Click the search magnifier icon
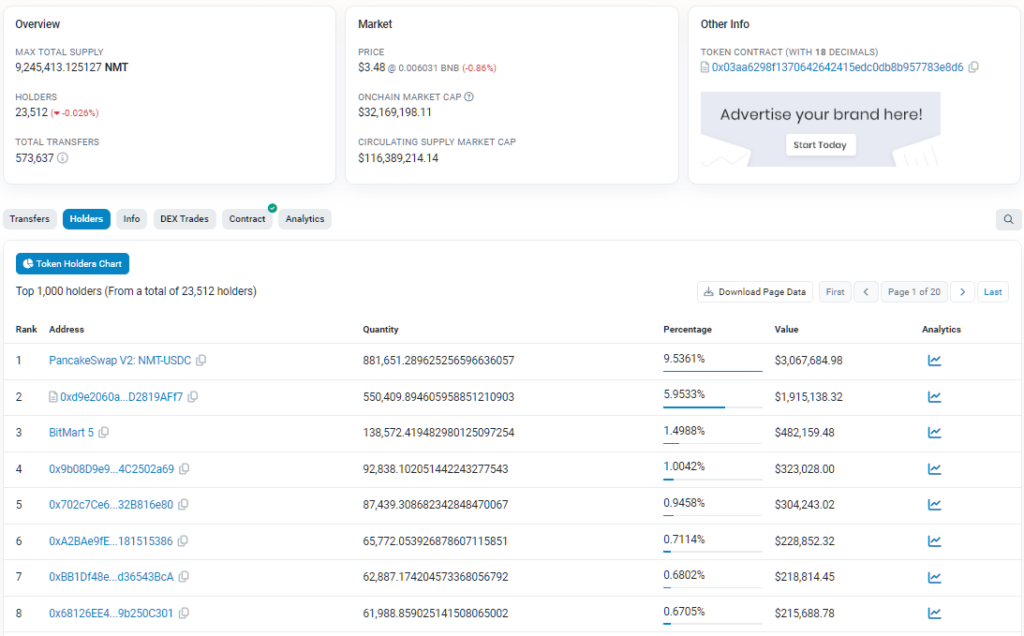Viewport: 1024px width, 636px height. 1008,219
